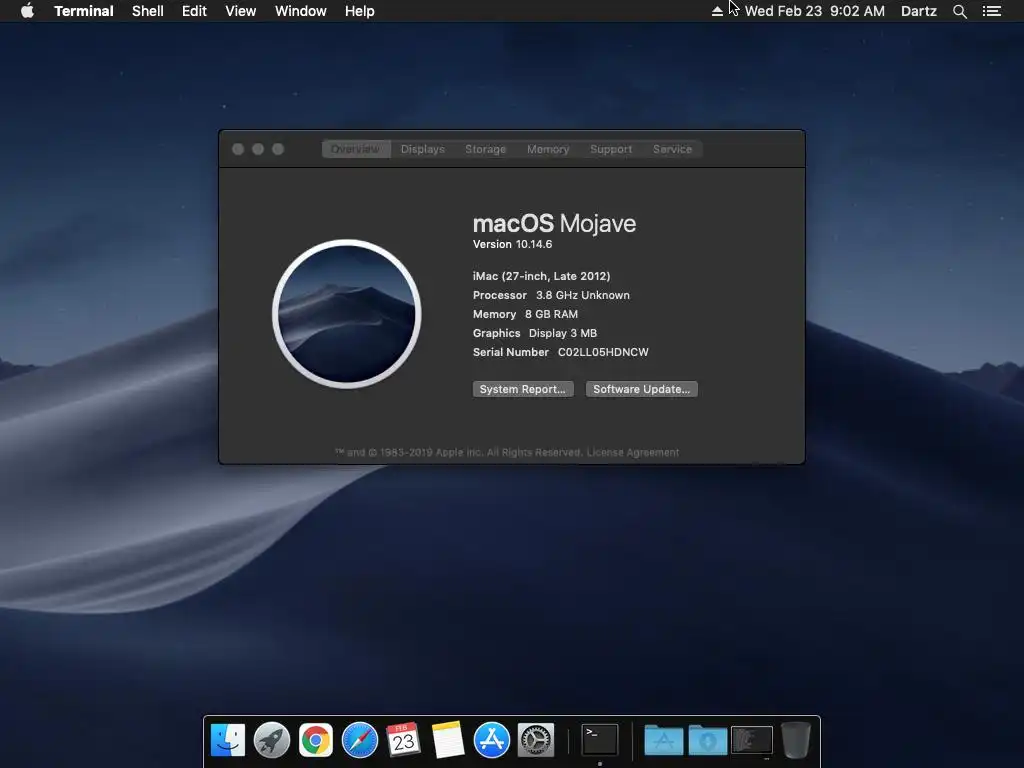The width and height of the screenshot is (1024, 768).
Task: Switch to the Storage tab
Action: click(485, 149)
